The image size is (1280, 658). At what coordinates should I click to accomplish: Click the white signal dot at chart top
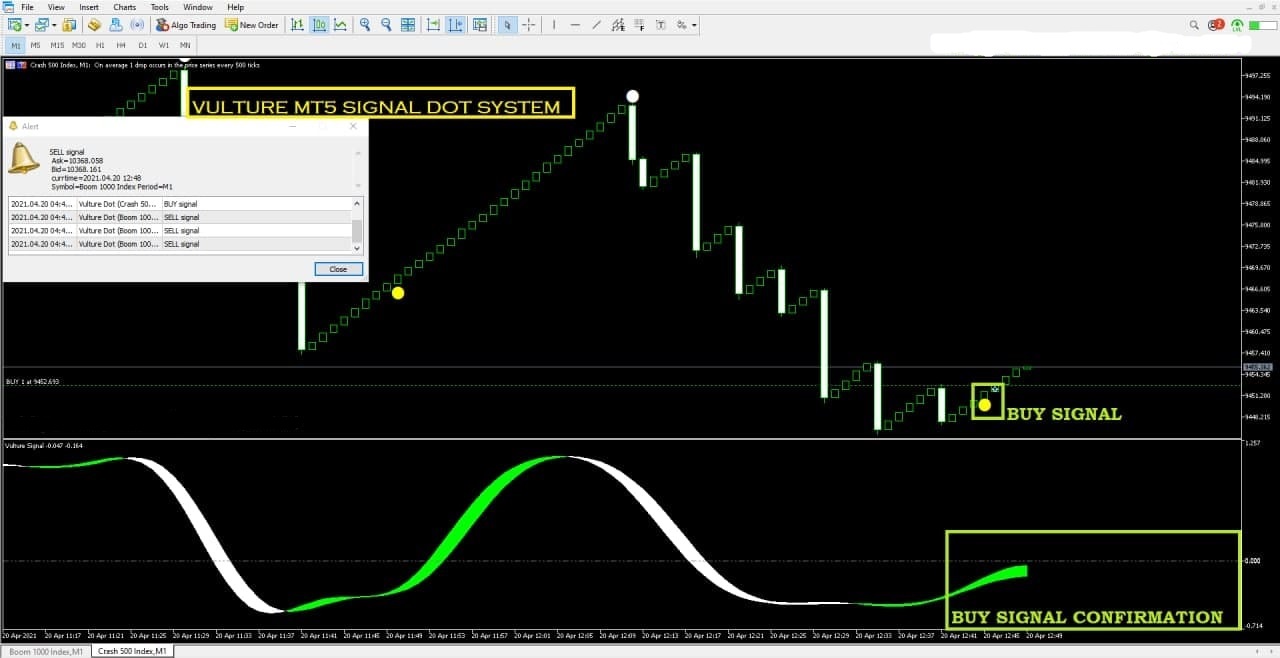tap(632, 97)
